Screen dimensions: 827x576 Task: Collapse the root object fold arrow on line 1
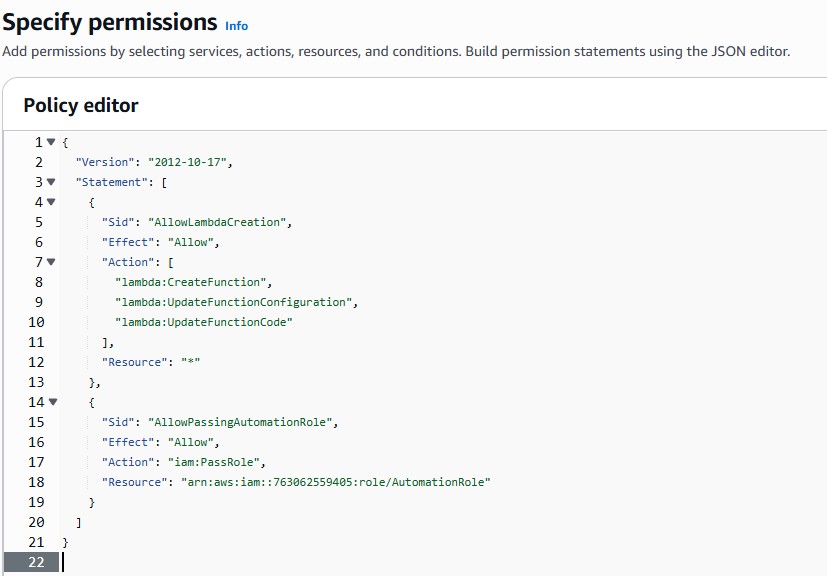(x=51, y=142)
